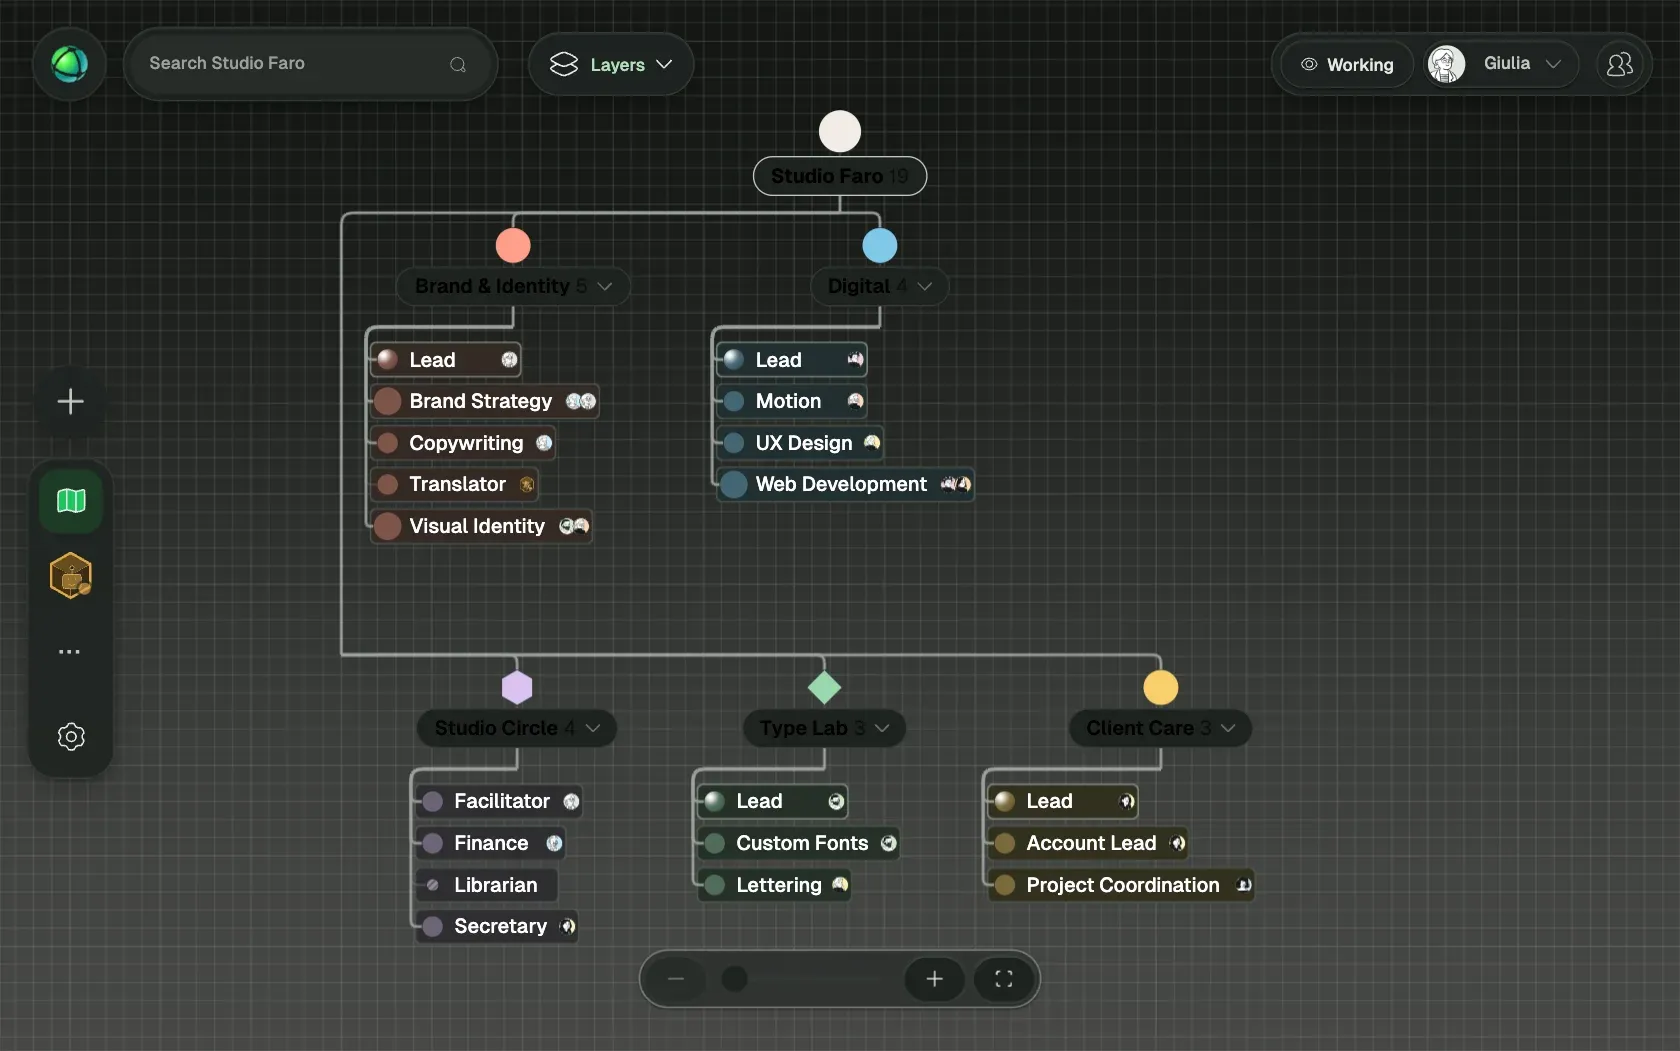Viewport: 1680px width, 1051px height.
Task: Select the Account Lead role
Action: [x=1089, y=844]
